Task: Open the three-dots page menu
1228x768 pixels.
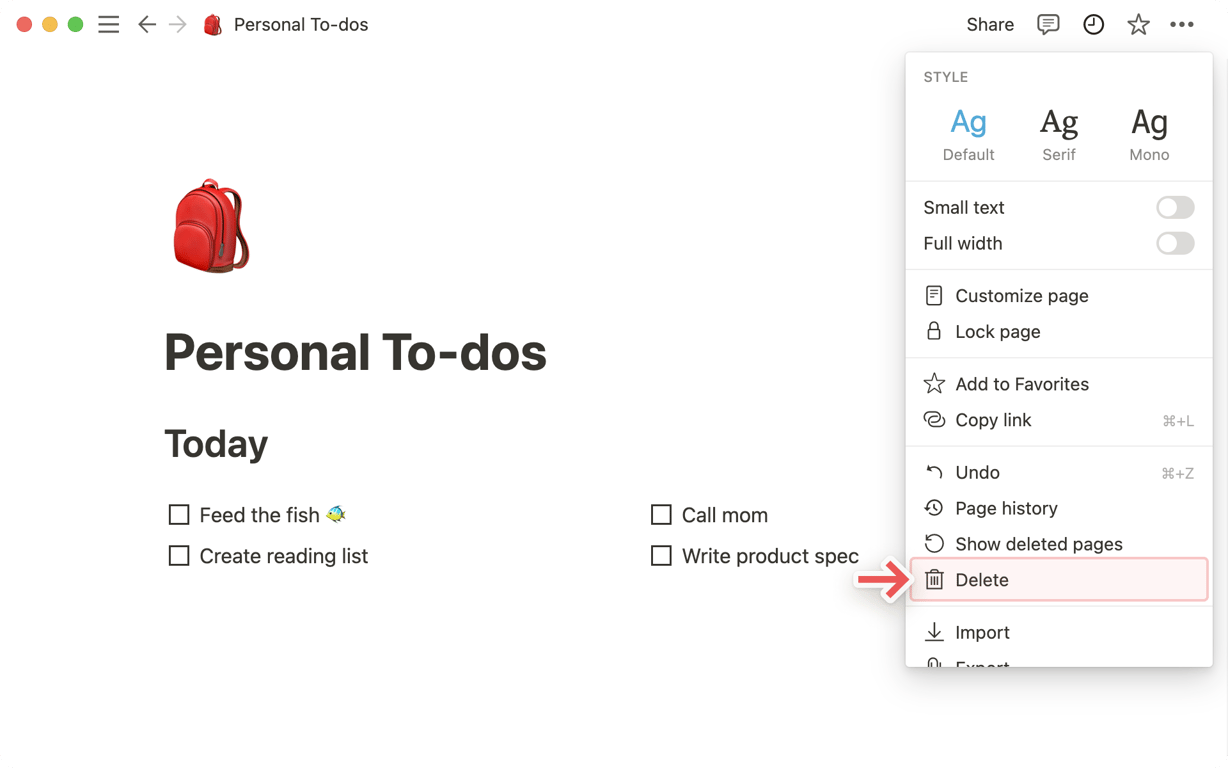Action: pyautogui.click(x=1182, y=25)
